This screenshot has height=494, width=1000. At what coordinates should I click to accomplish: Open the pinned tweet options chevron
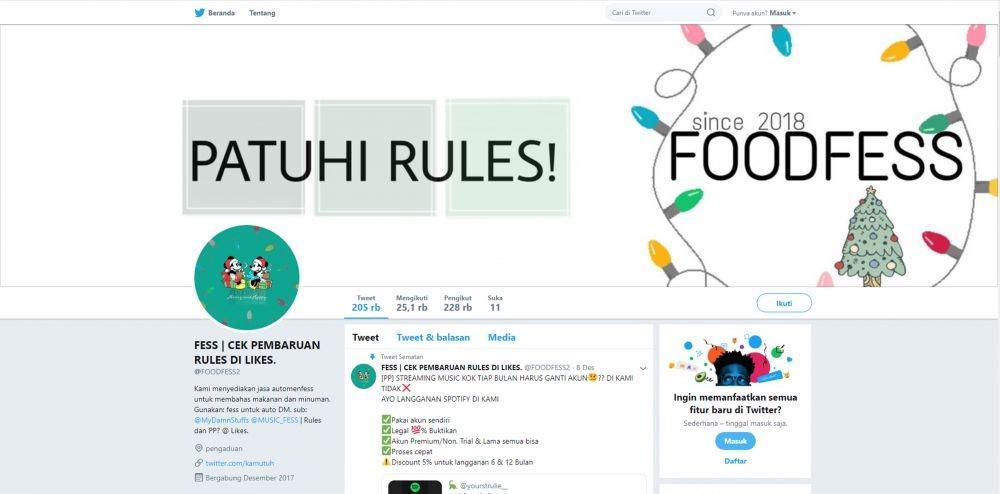tap(642, 368)
